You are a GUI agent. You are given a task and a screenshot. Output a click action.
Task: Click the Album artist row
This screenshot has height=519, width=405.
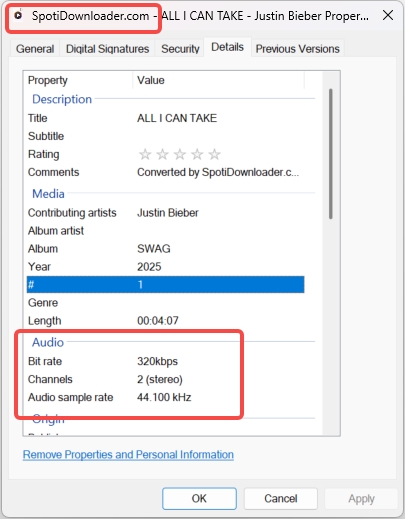coord(165,231)
